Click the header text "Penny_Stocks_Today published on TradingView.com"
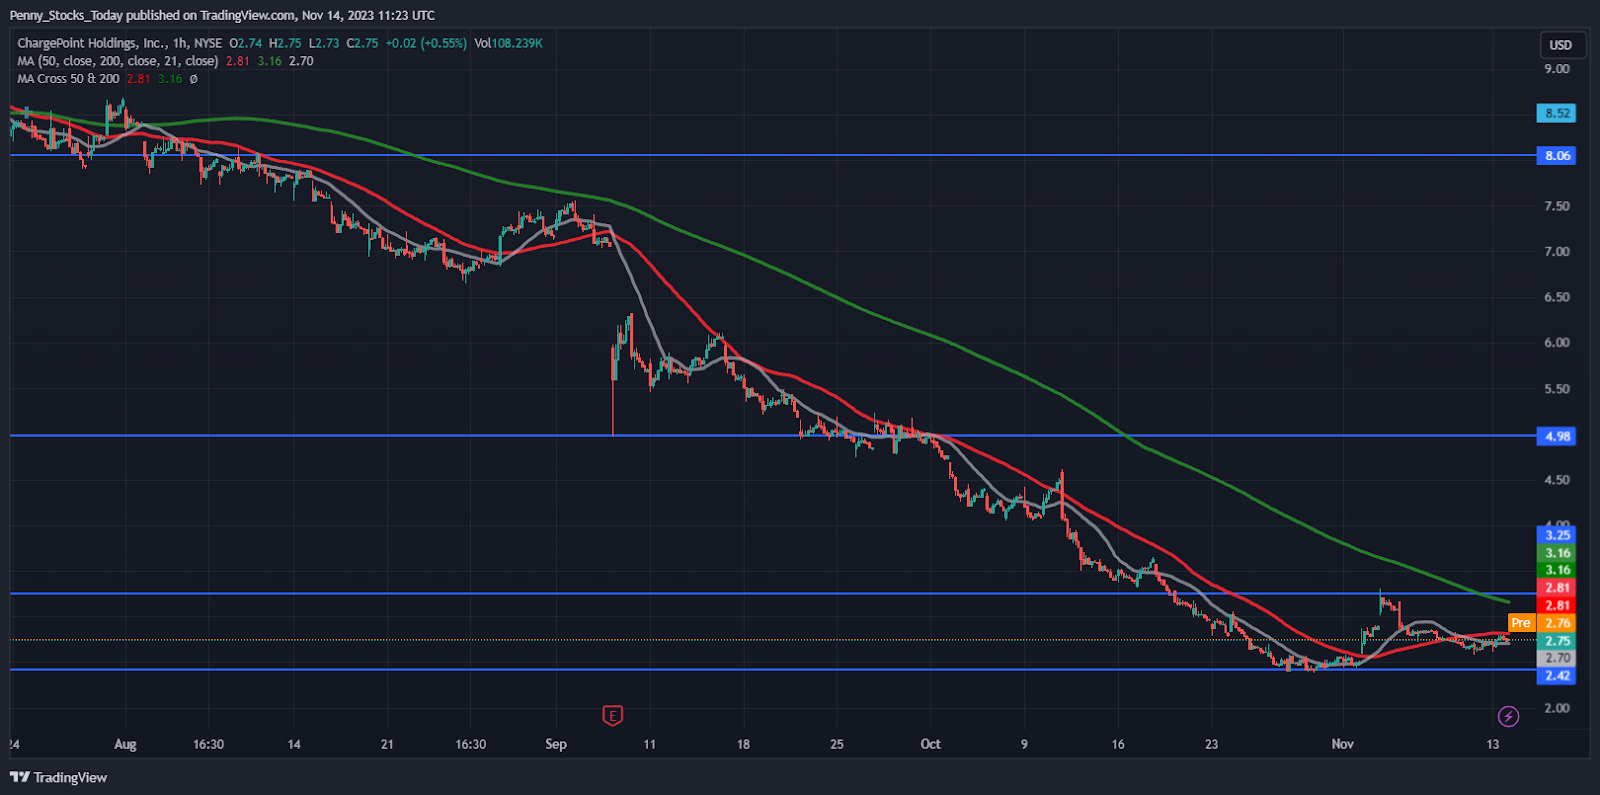 [x=152, y=15]
